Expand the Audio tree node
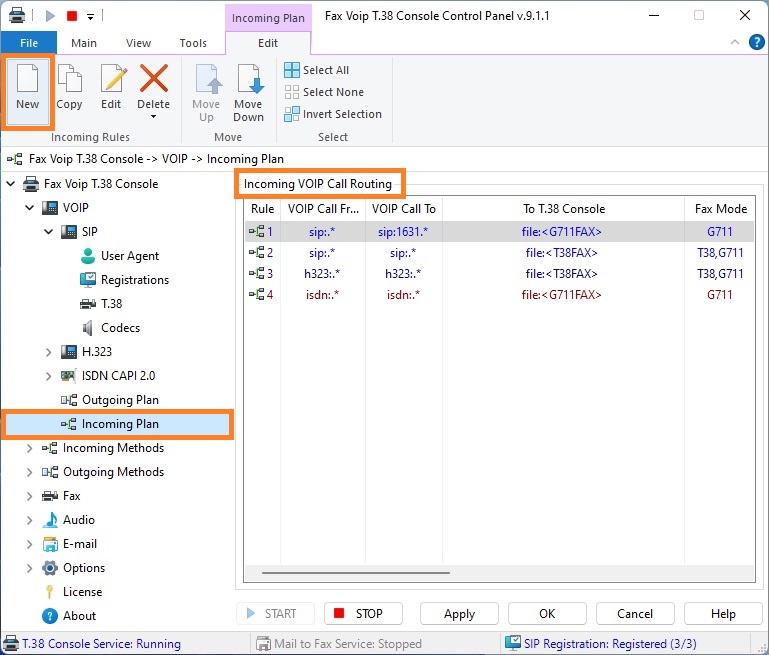 [30, 520]
